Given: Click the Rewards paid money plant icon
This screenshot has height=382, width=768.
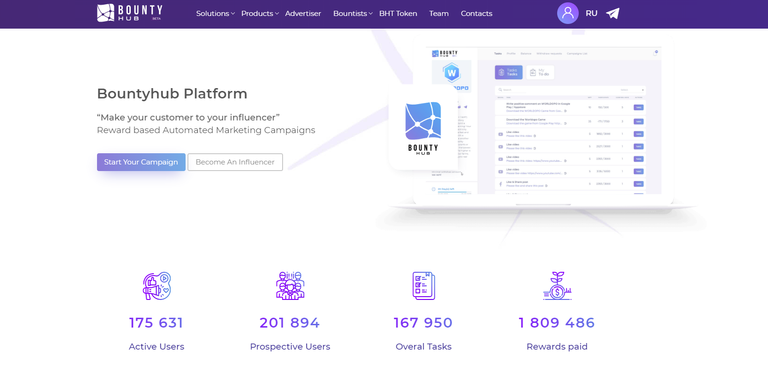Looking at the screenshot, I should [557, 286].
